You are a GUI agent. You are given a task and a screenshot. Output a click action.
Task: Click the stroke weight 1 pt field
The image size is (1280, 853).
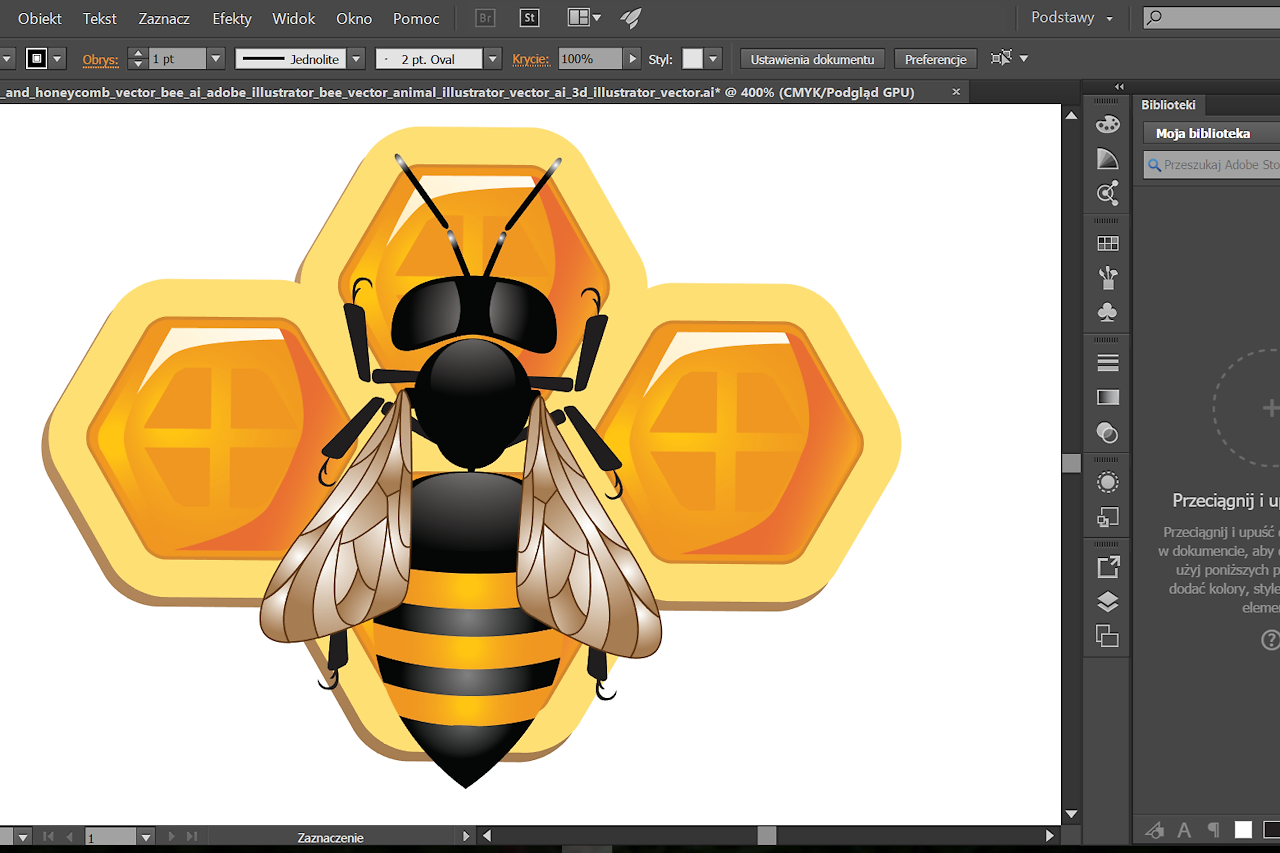(177, 59)
